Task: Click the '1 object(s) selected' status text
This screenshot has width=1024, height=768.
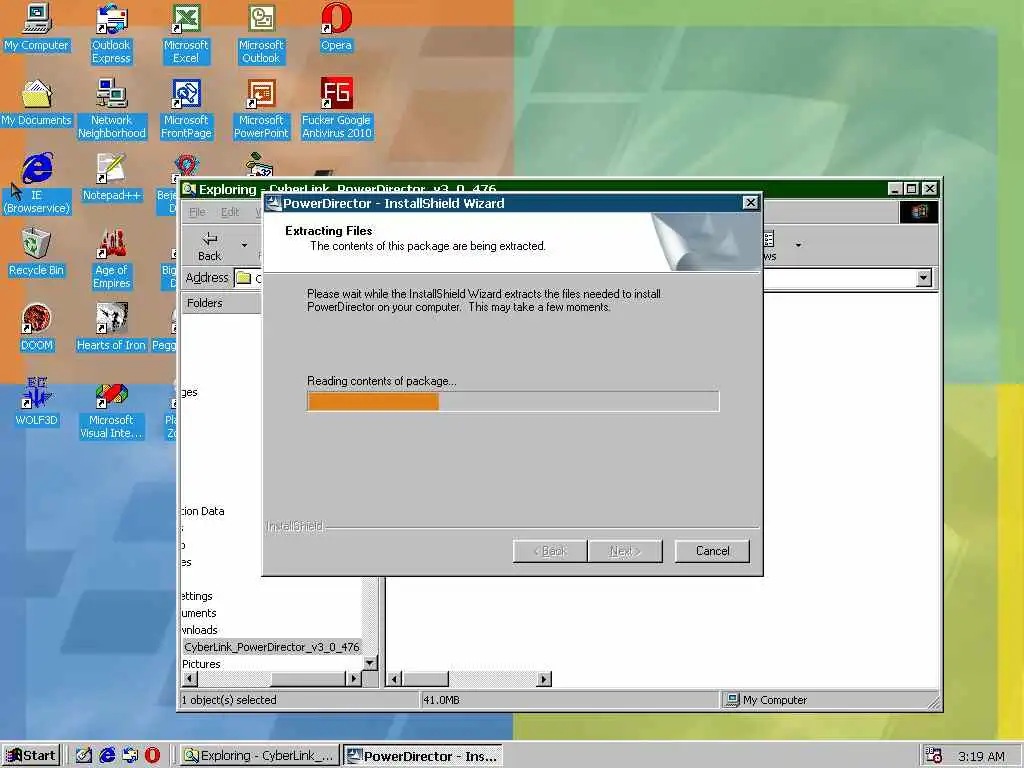Action: tap(229, 700)
